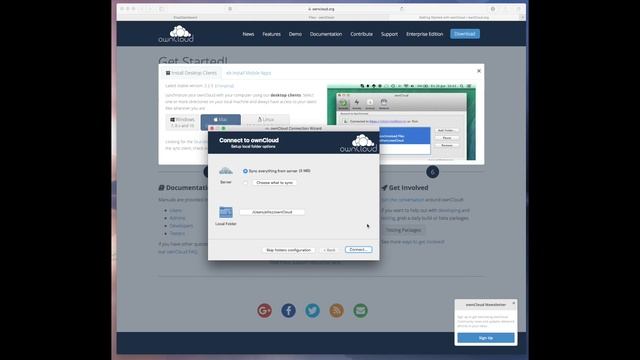The width and height of the screenshot is (640, 360).
Task: Click the local folder path button
Action: pyautogui.click(x=272, y=212)
